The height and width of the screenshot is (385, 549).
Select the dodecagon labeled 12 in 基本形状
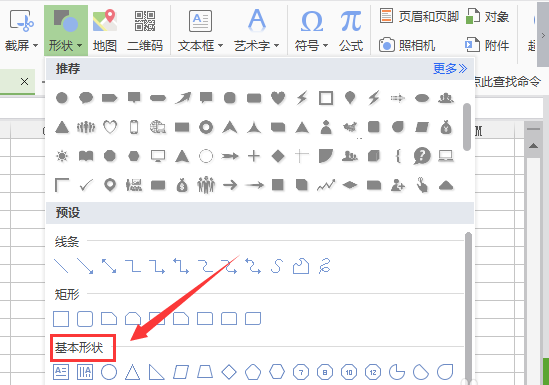pyautogui.click(x=373, y=372)
